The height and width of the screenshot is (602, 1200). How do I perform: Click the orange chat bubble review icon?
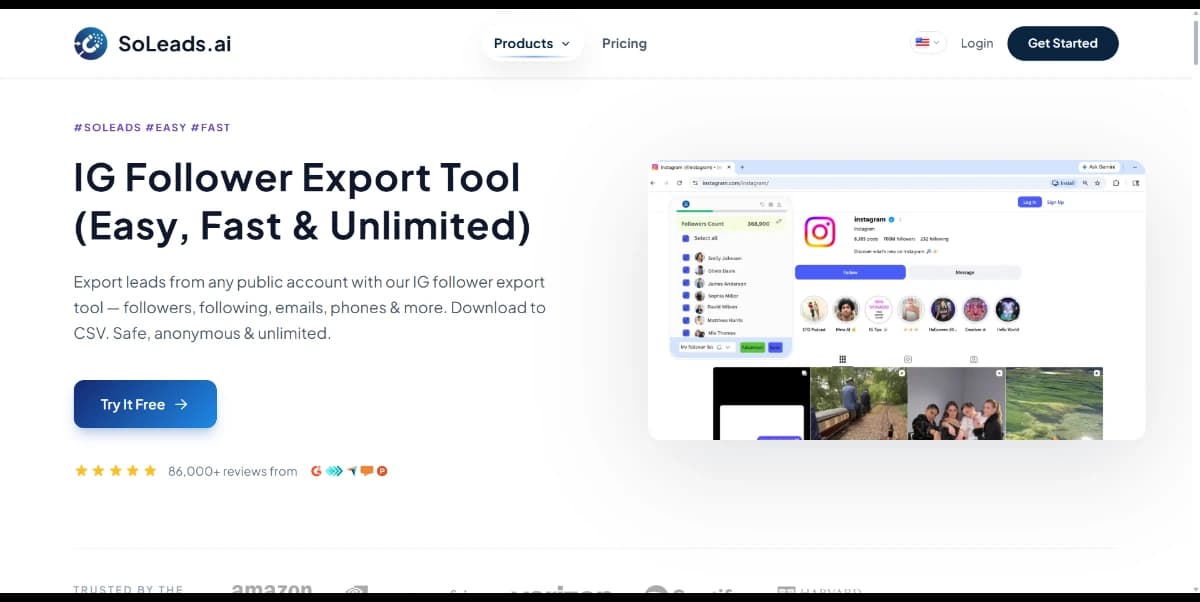[367, 471]
